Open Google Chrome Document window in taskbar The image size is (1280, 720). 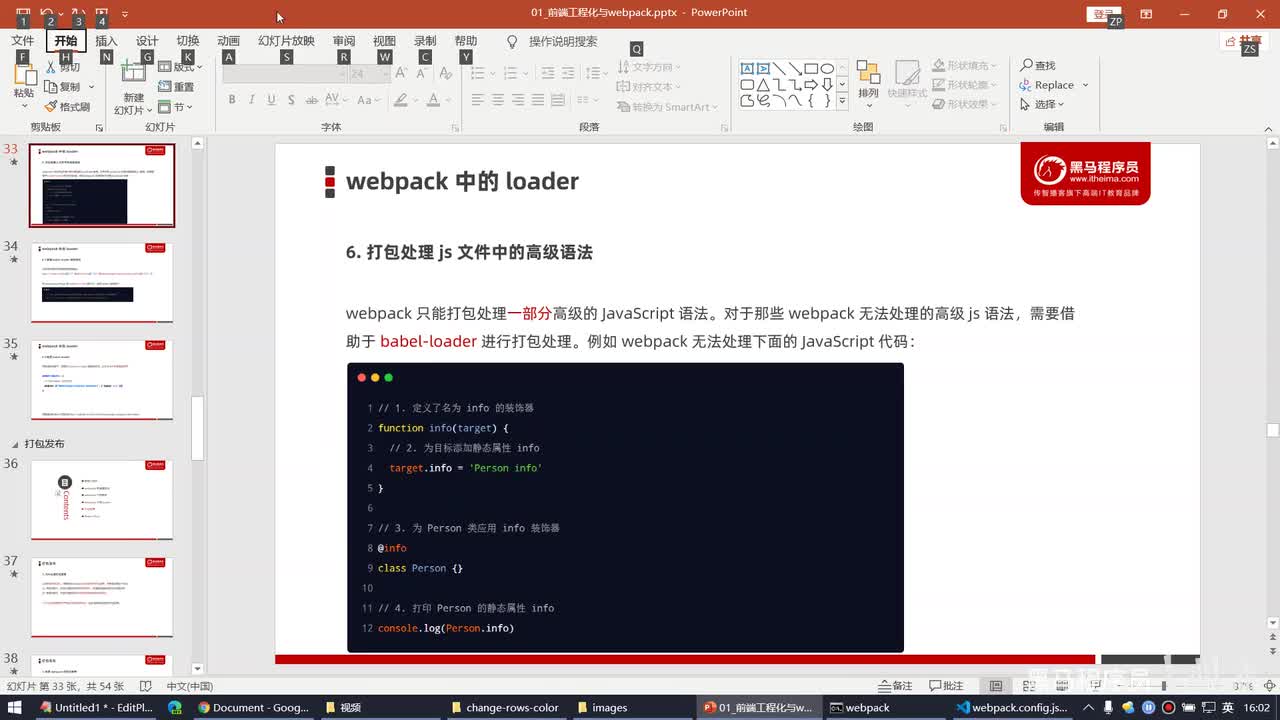coord(253,707)
